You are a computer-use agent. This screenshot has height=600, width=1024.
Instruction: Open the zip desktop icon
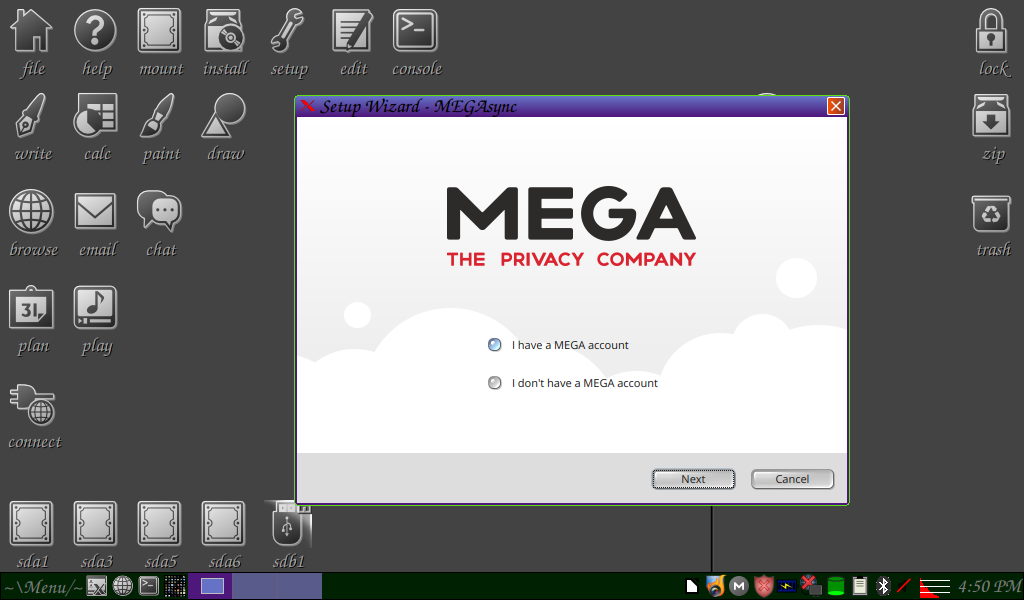coord(991,128)
